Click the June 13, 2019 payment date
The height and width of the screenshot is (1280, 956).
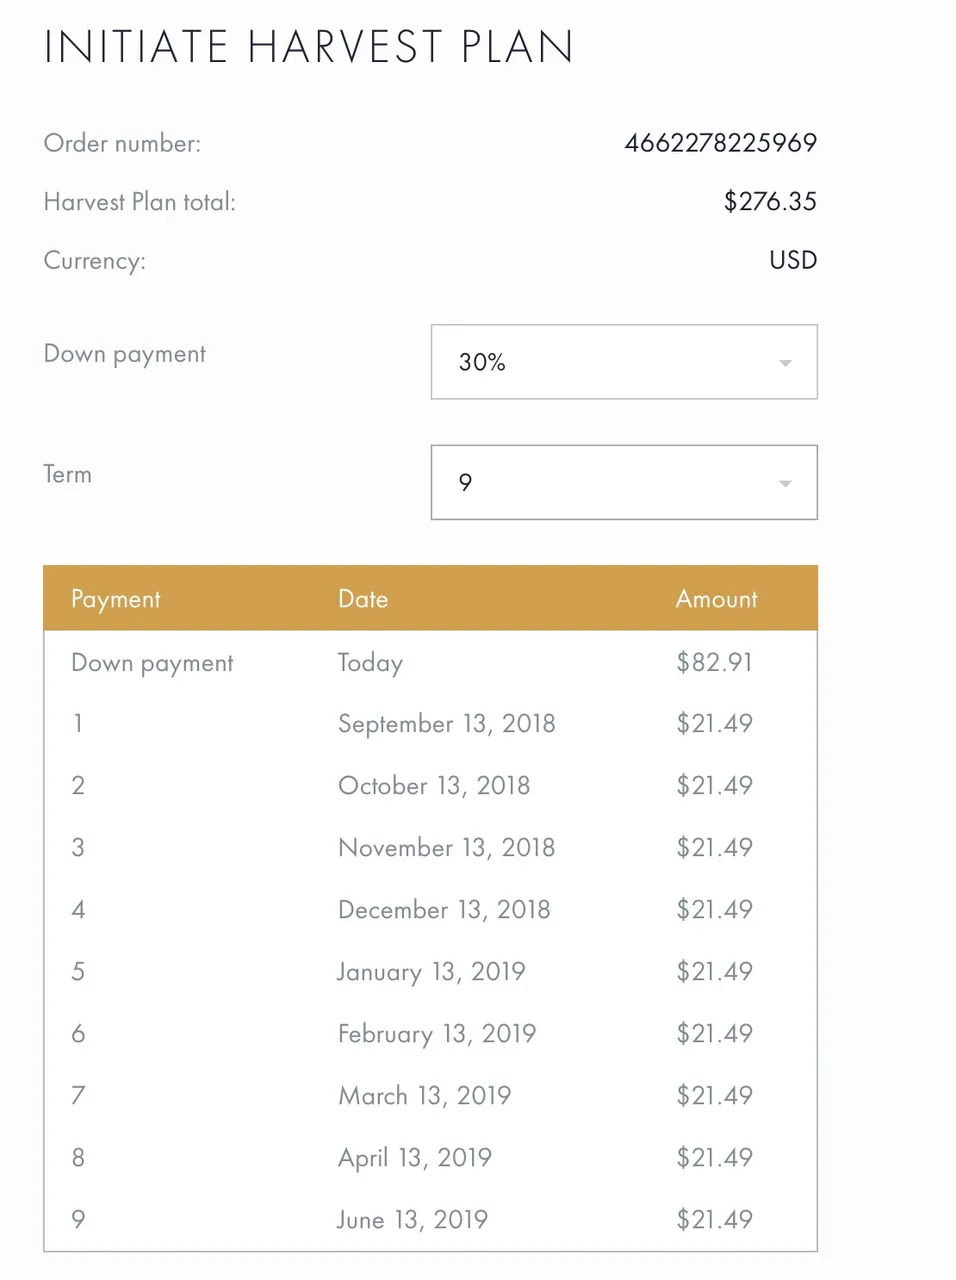413,1220
